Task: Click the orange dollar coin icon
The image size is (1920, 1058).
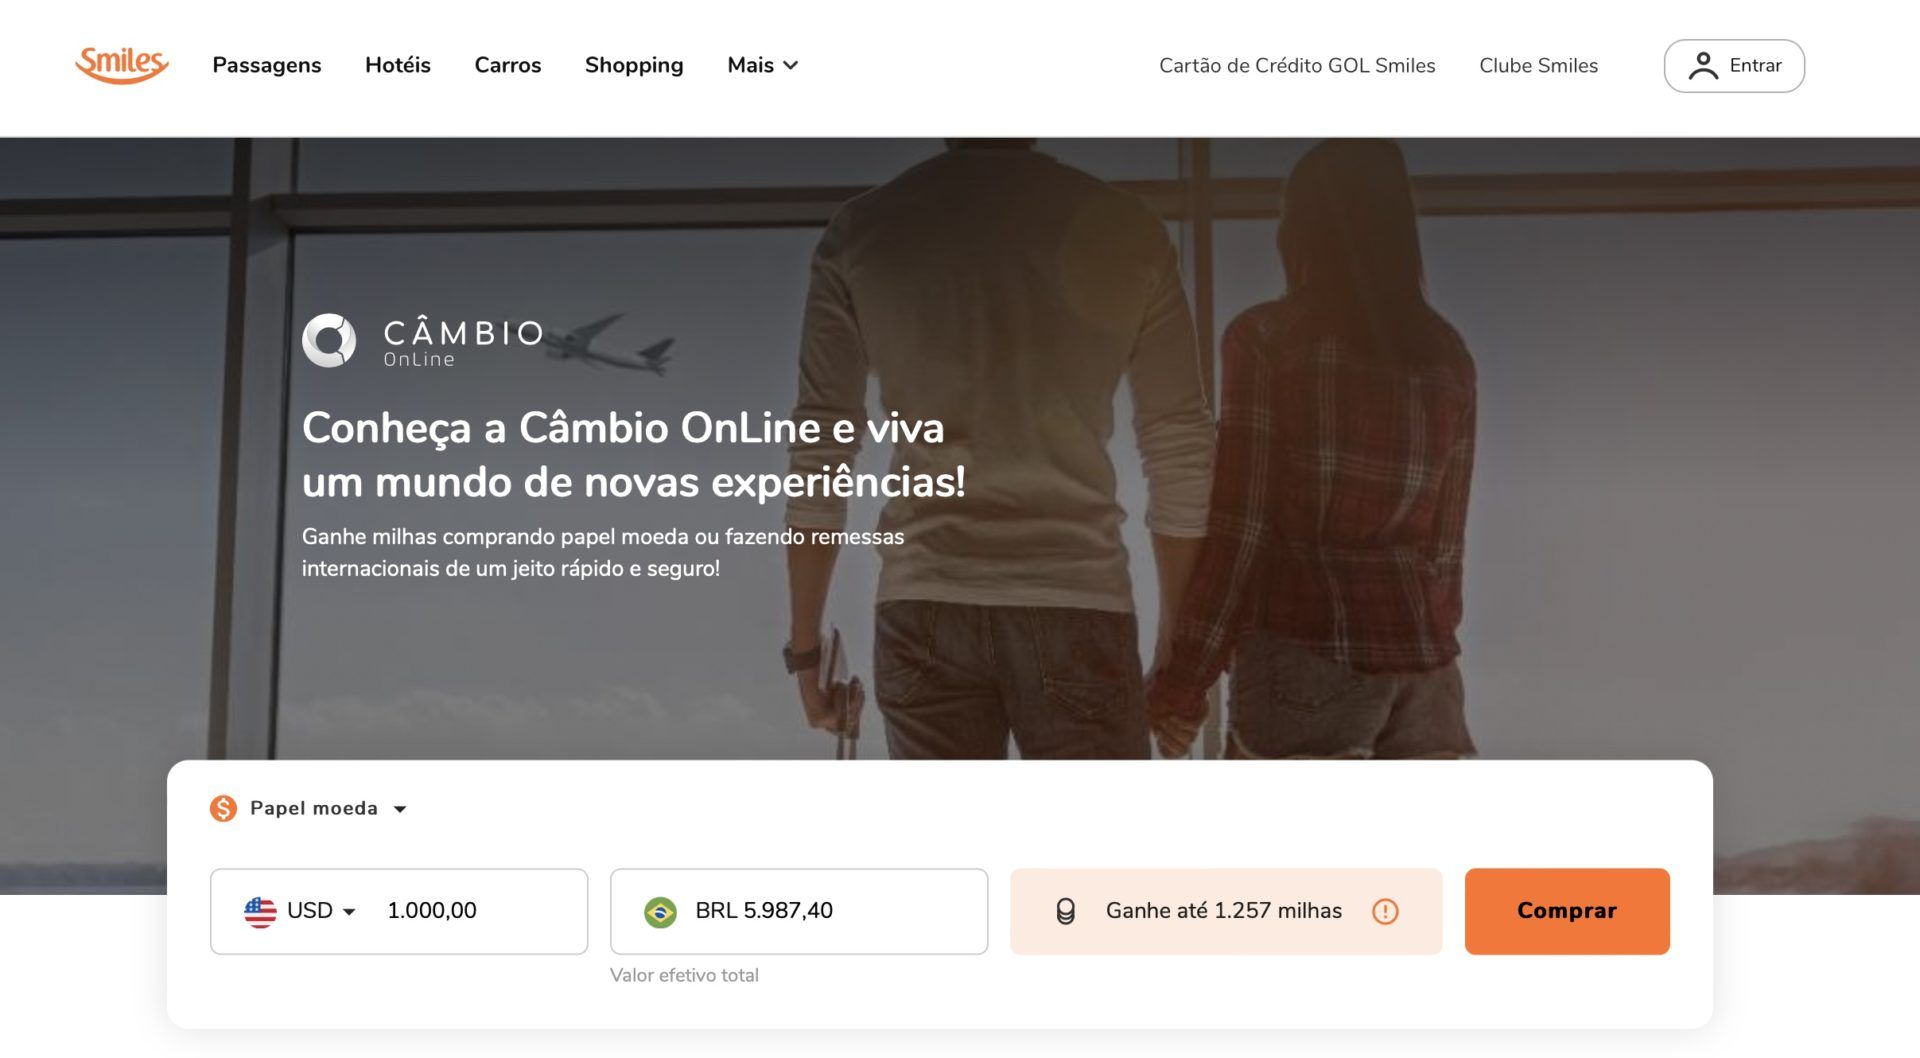Action: tap(223, 809)
